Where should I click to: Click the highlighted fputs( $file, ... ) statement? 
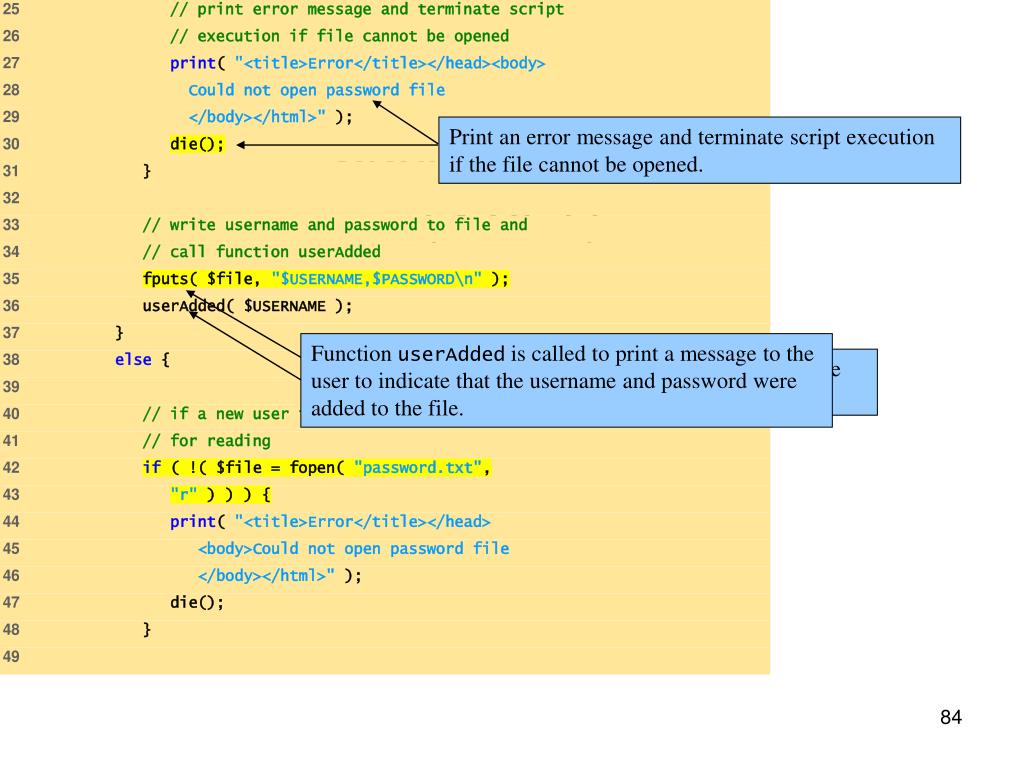click(x=325, y=279)
